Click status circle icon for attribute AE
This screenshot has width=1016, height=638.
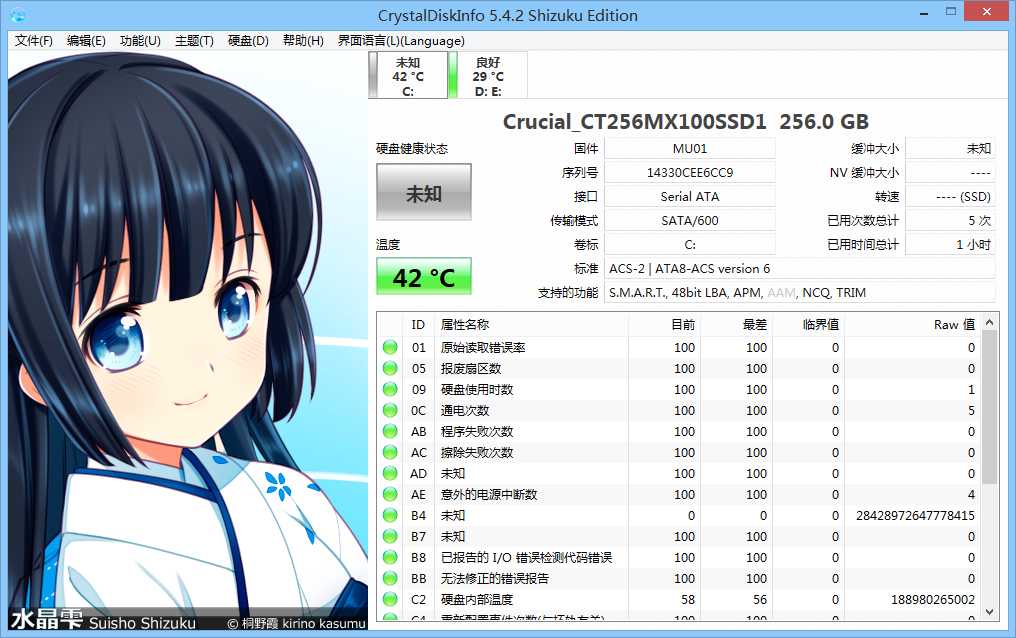390,494
